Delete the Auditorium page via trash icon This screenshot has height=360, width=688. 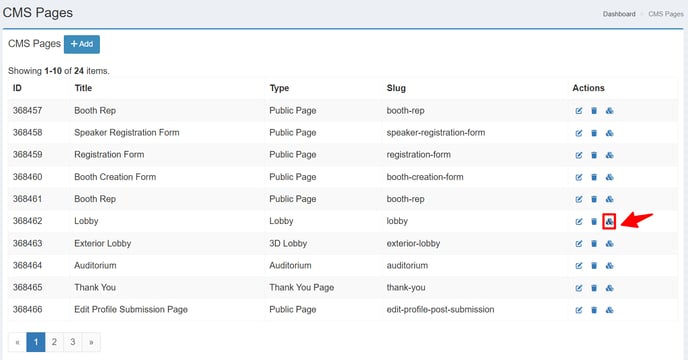pyautogui.click(x=594, y=266)
